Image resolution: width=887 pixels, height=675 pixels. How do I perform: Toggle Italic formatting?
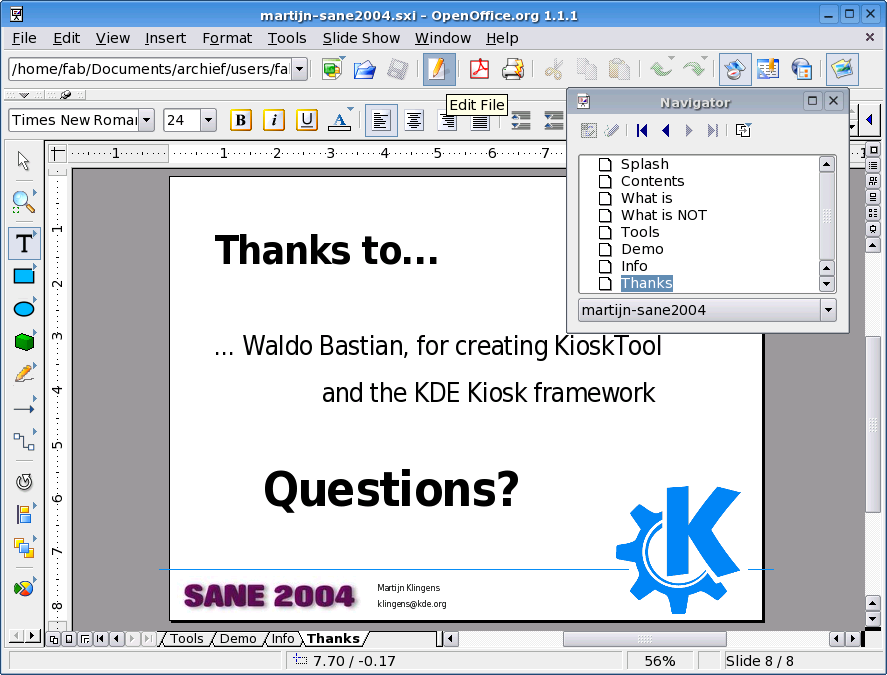(274, 120)
